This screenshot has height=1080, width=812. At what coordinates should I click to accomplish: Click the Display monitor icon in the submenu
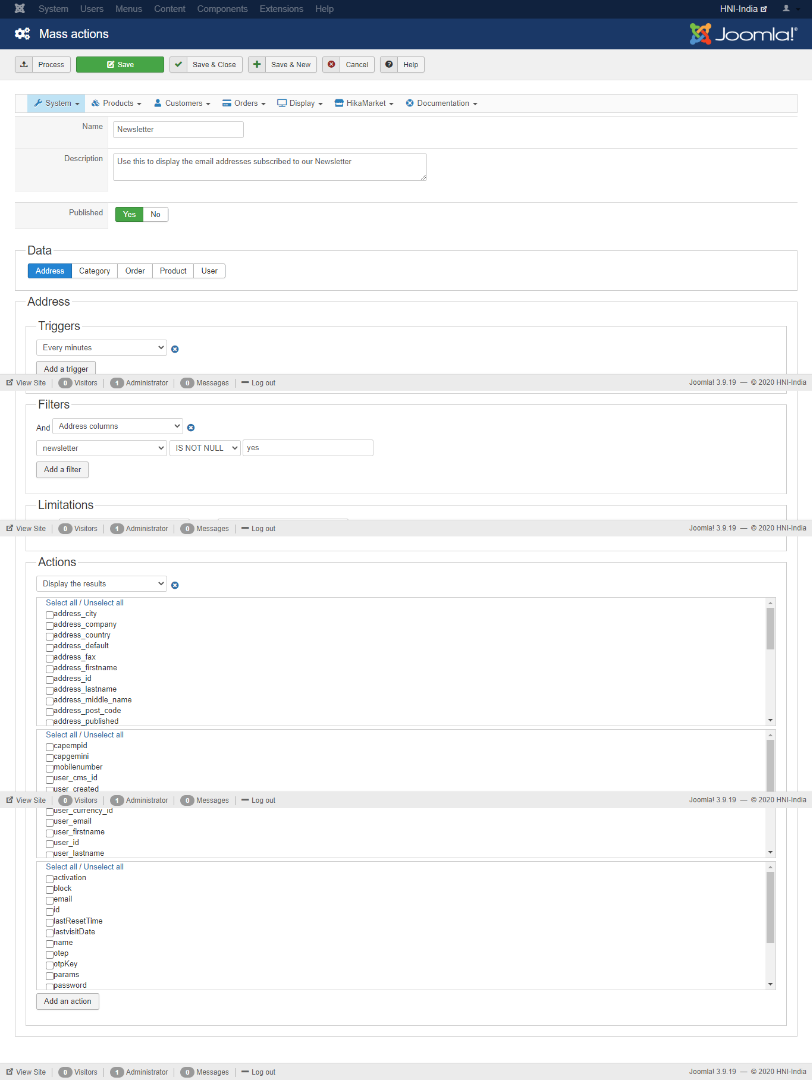pyautogui.click(x=282, y=103)
